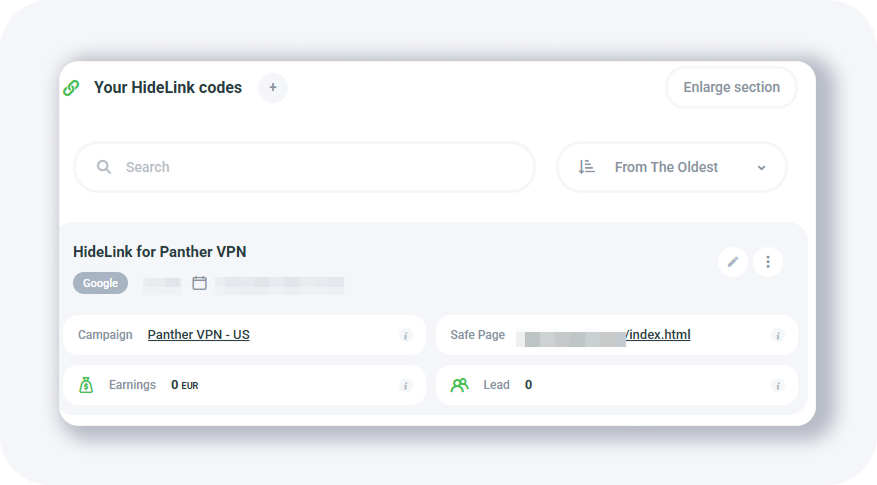Click the Earnings info icon

coord(406,385)
